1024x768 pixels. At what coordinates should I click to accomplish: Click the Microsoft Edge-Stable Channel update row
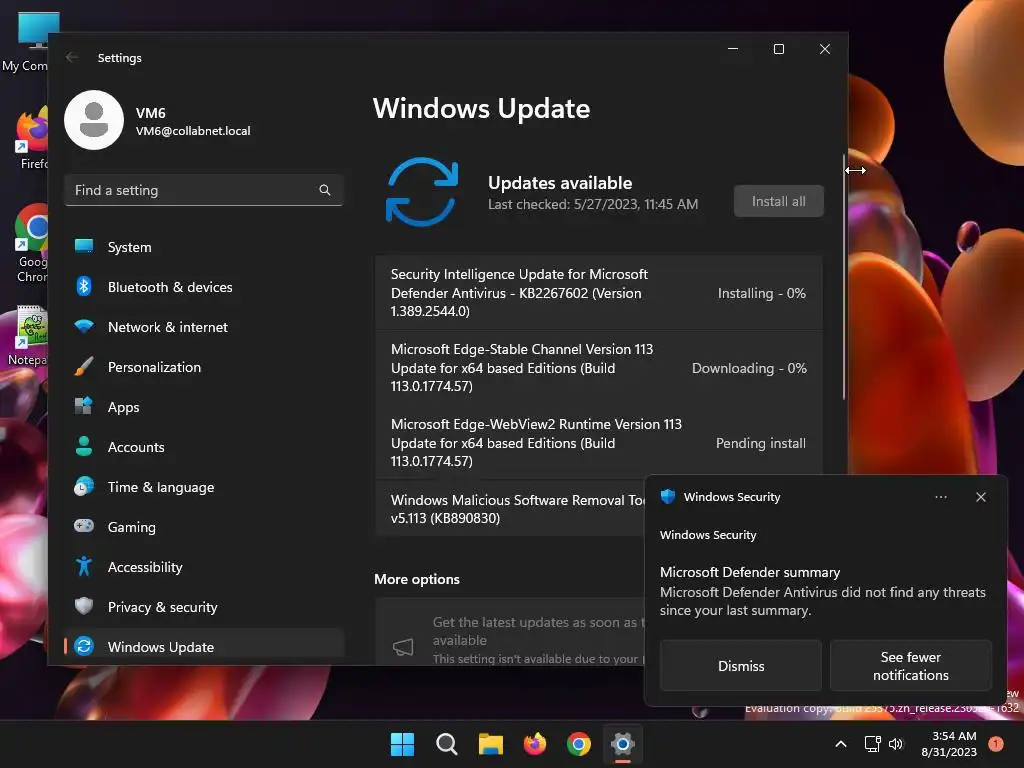pos(598,367)
